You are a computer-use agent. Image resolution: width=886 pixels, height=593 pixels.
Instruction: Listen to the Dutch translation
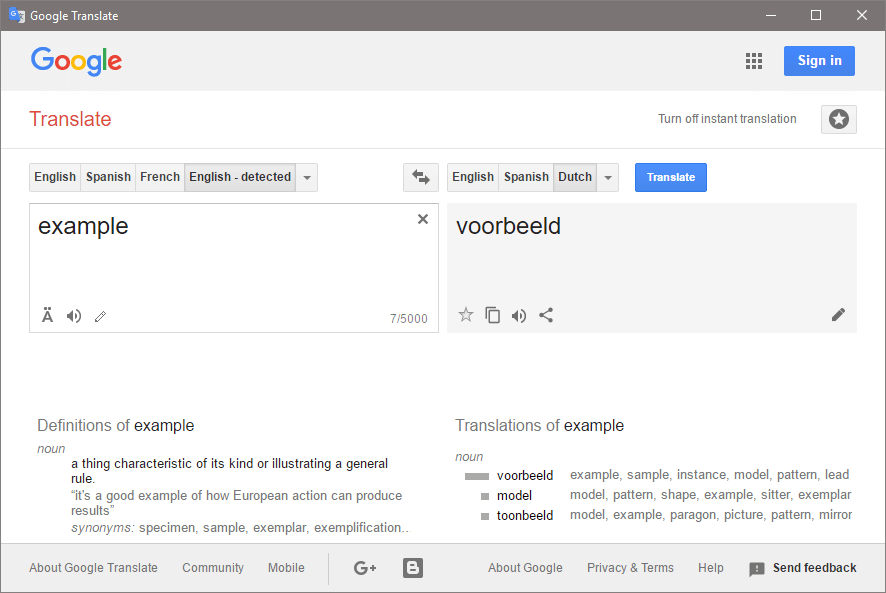point(519,315)
